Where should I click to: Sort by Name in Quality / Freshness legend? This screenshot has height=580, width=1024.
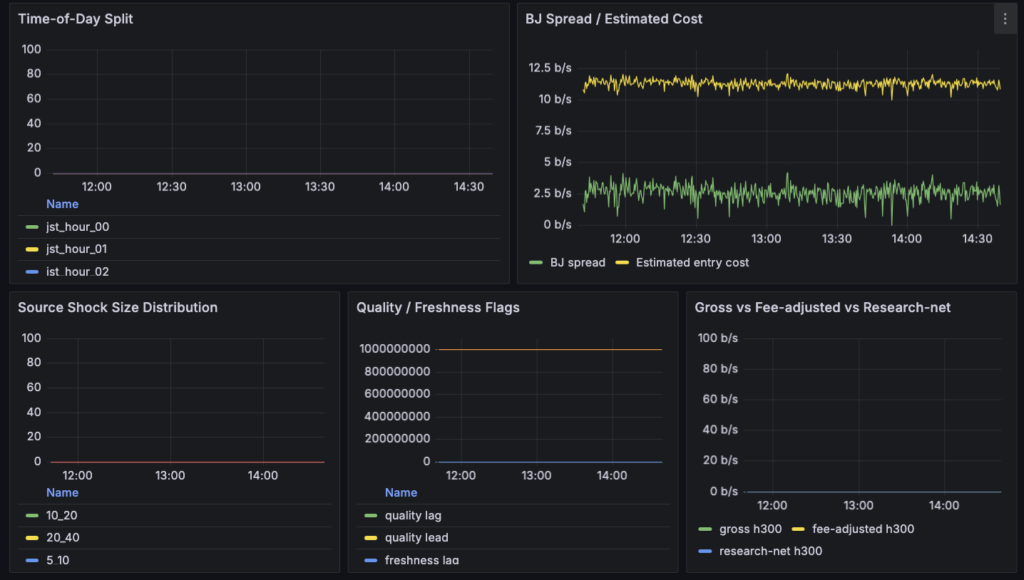[401, 493]
